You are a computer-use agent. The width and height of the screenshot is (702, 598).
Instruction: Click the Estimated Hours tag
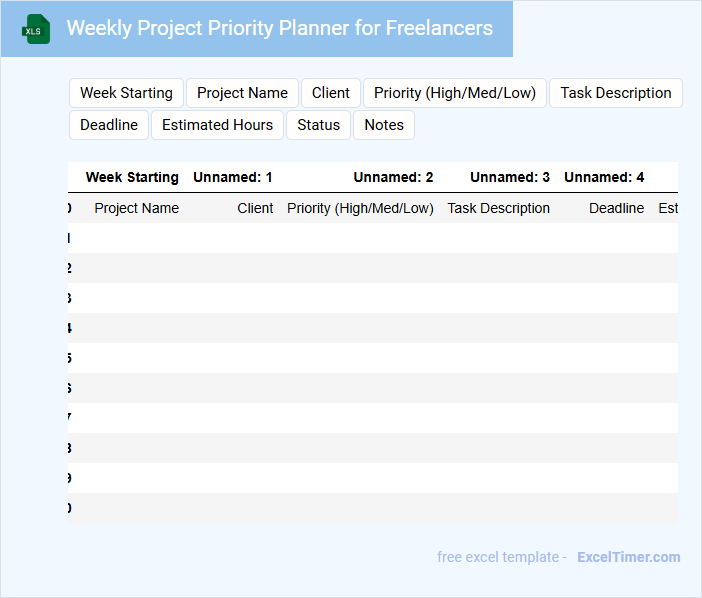point(217,125)
